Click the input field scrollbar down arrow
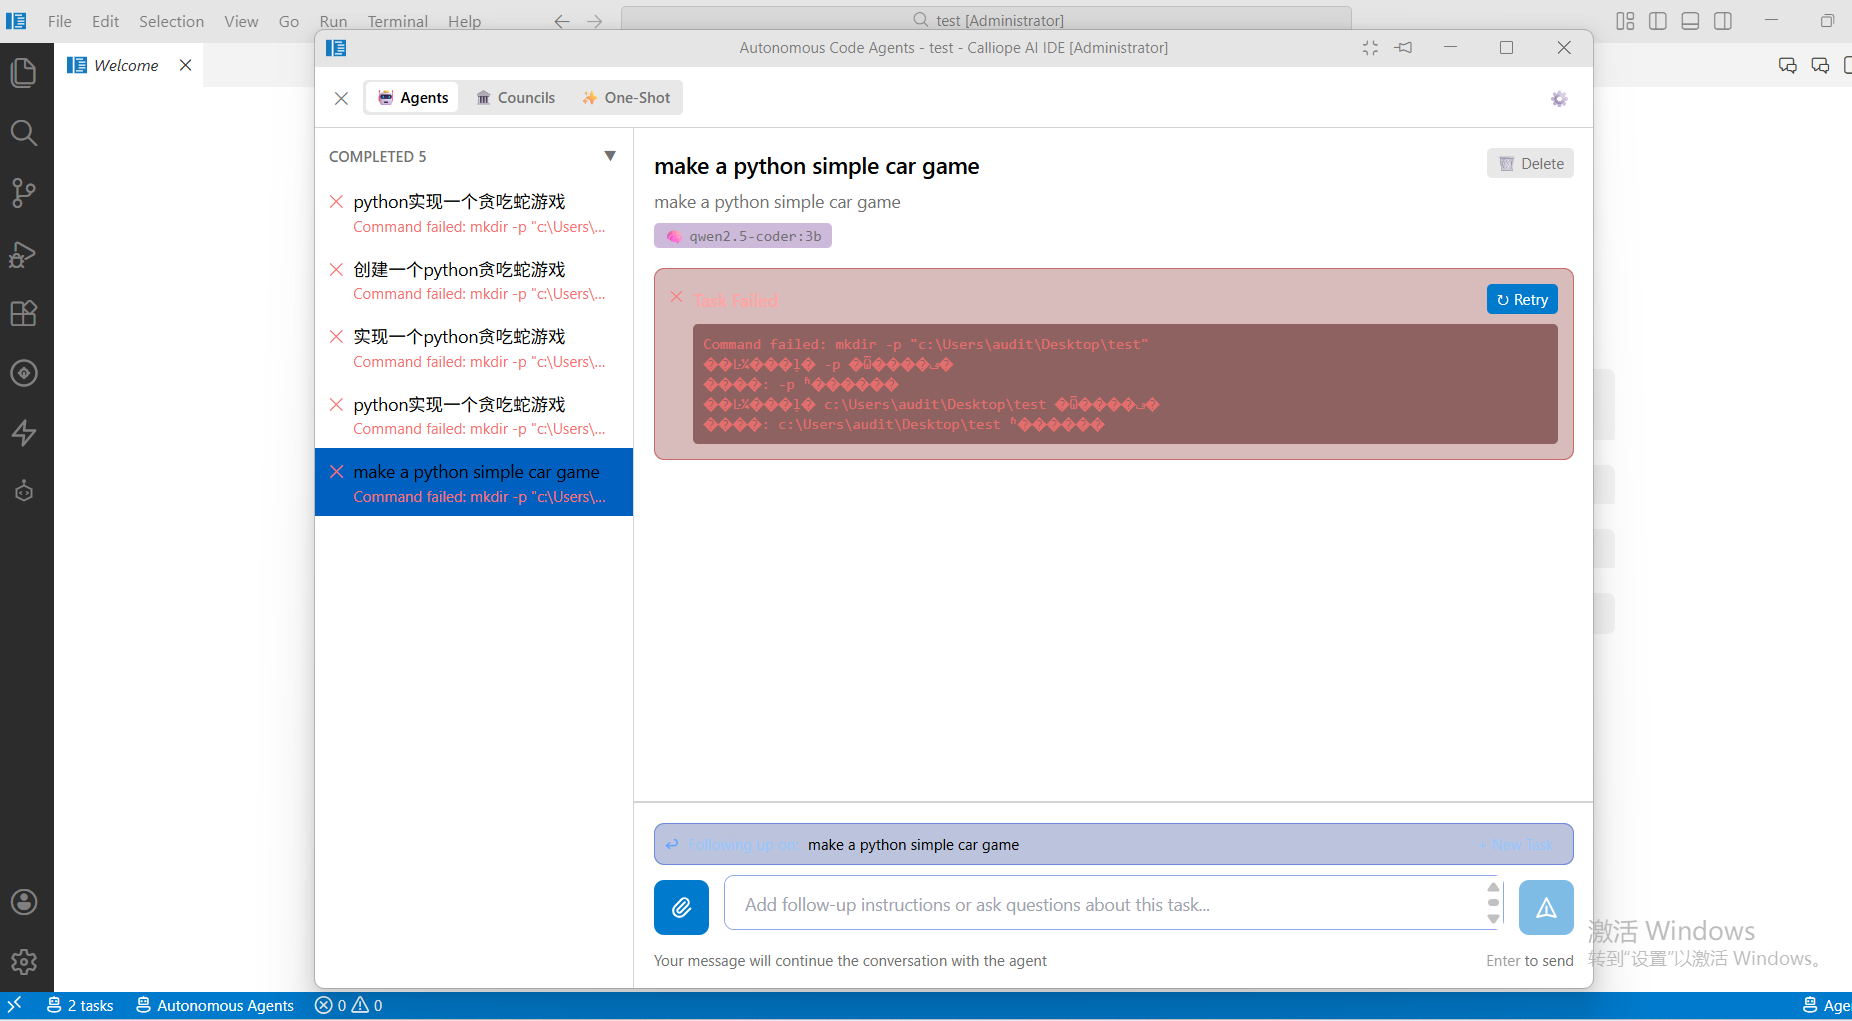The image size is (1852, 1021). coord(1493,919)
